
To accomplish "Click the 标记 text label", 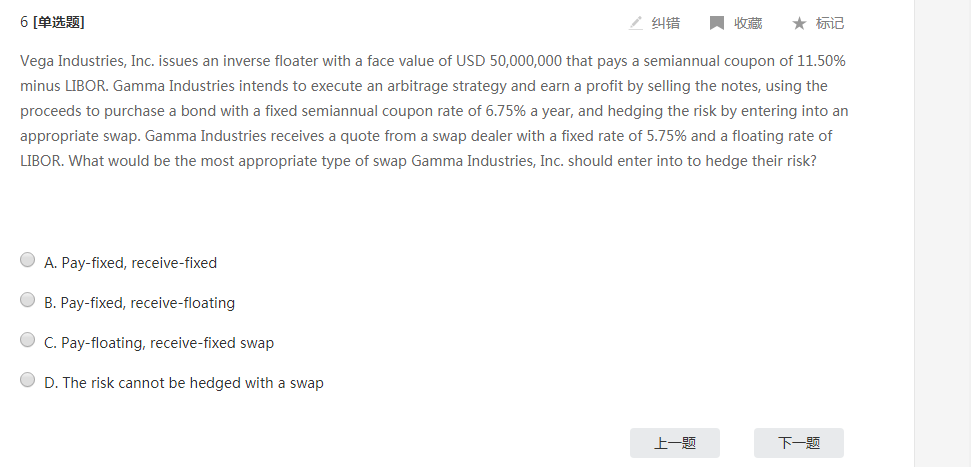I will [830, 23].
